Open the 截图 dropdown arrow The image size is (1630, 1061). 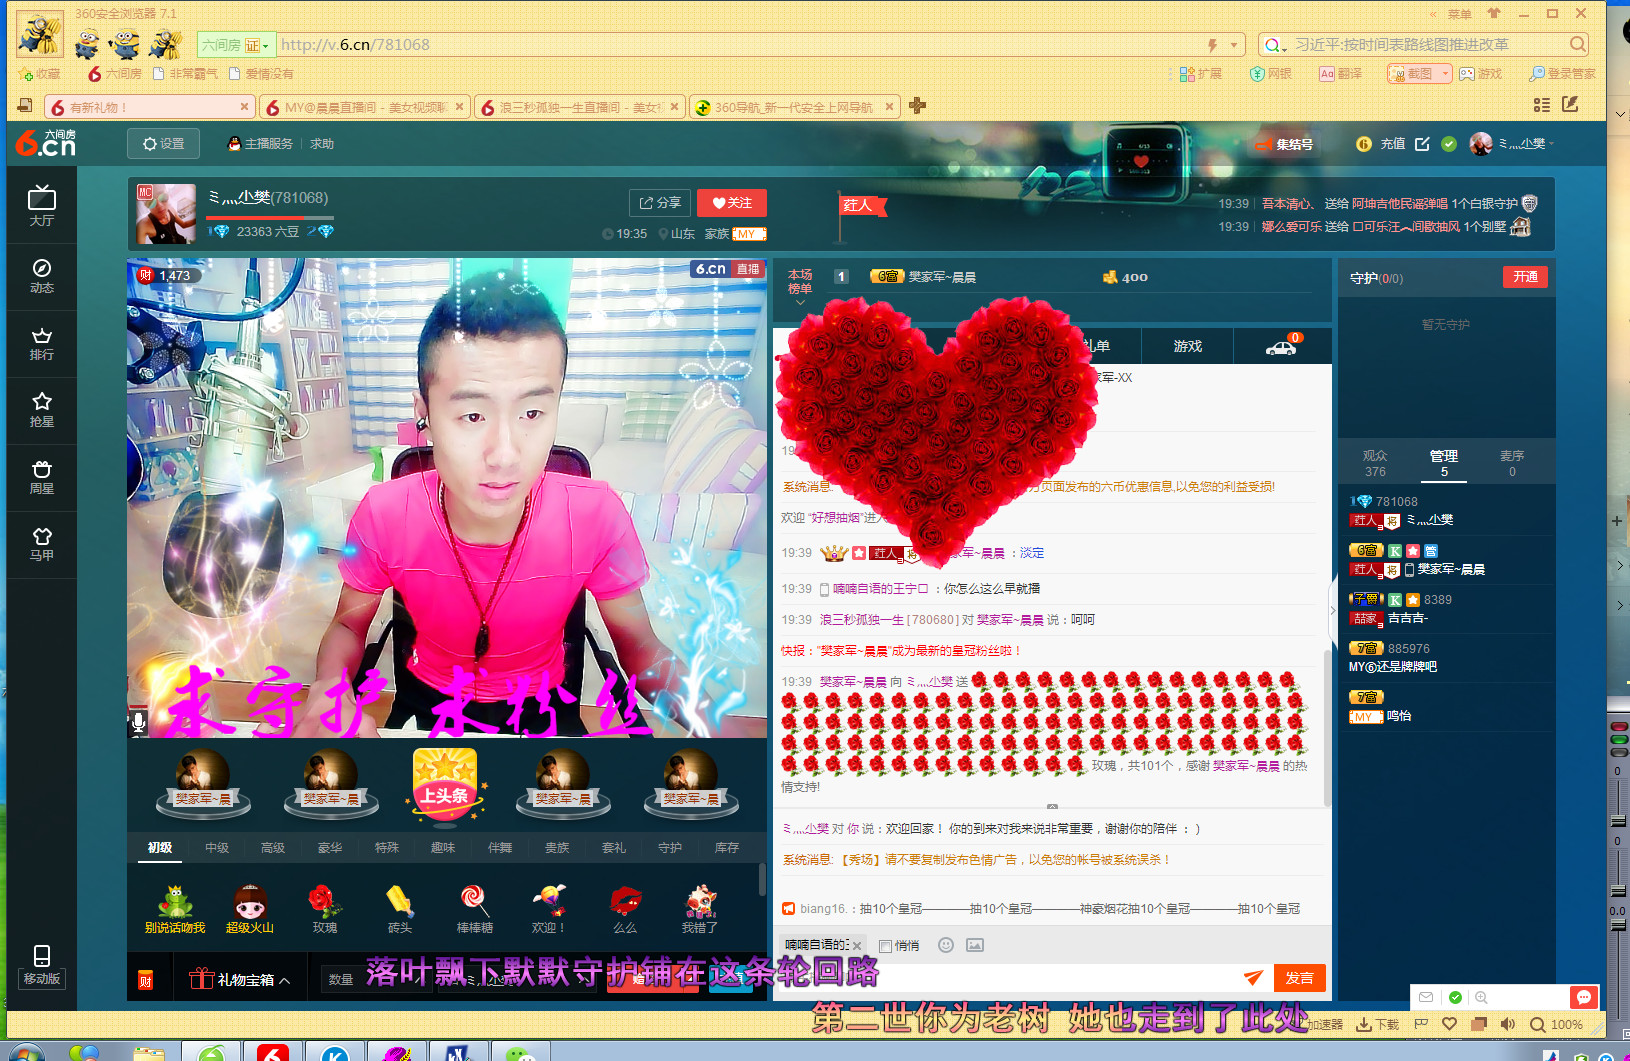(x=1445, y=74)
